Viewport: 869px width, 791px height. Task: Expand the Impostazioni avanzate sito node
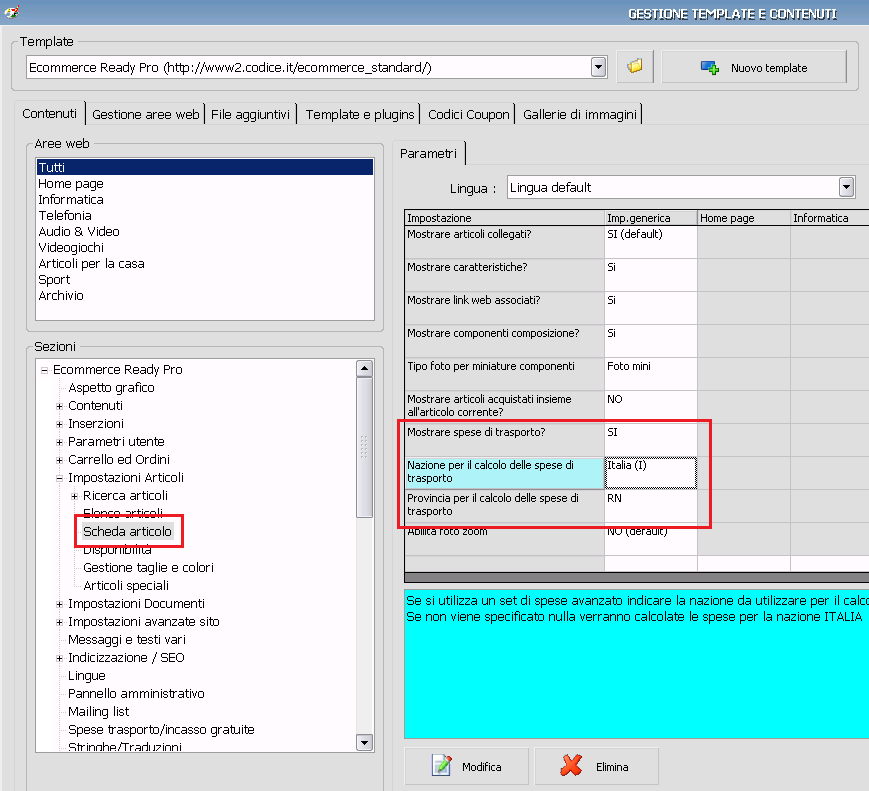pyautogui.click(x=59, y=622)
